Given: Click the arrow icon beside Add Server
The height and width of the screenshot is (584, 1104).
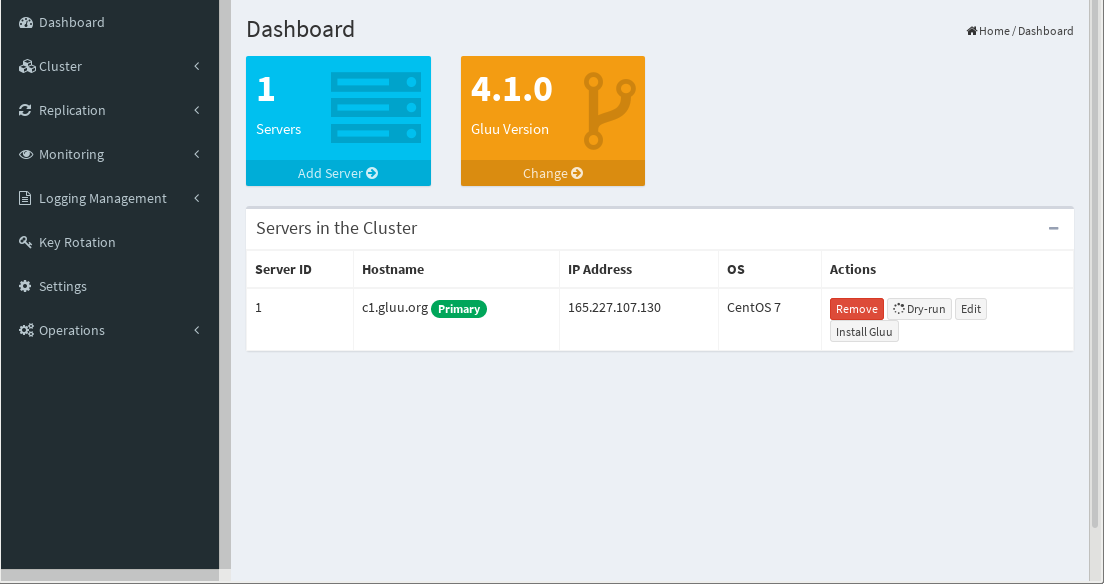Looking at the screenshot, I should (x=372, y=173).
